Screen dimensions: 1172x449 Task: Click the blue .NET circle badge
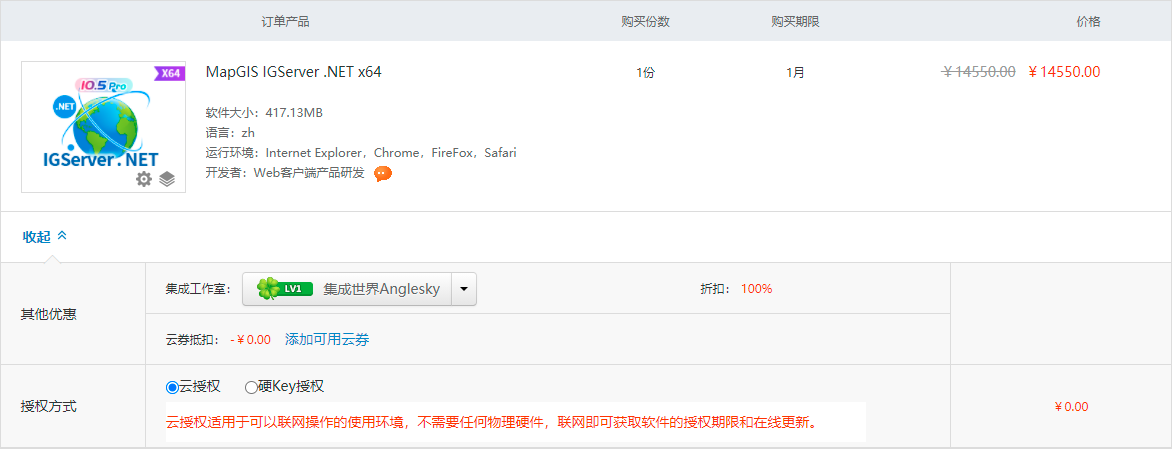65,107
